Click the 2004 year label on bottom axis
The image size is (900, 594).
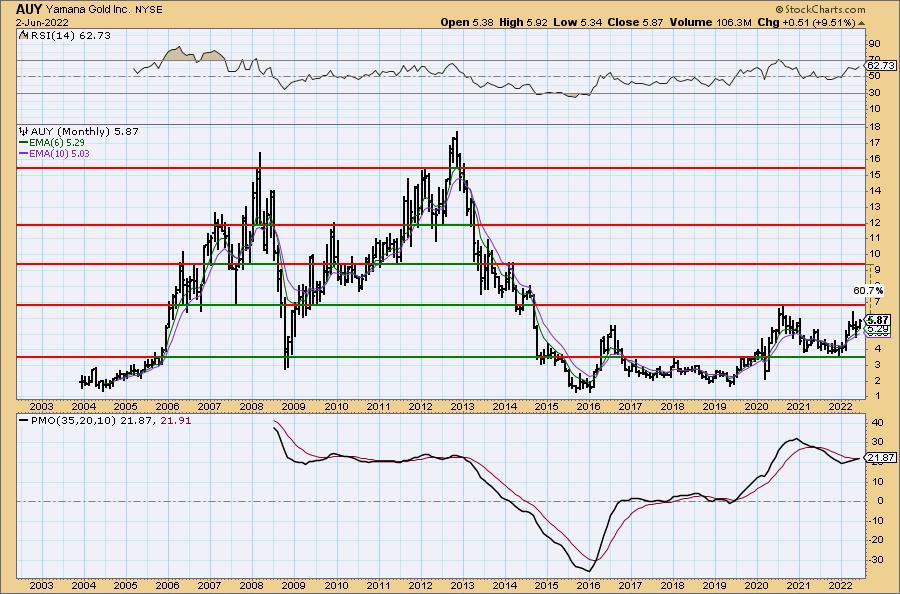click(83, 585)
